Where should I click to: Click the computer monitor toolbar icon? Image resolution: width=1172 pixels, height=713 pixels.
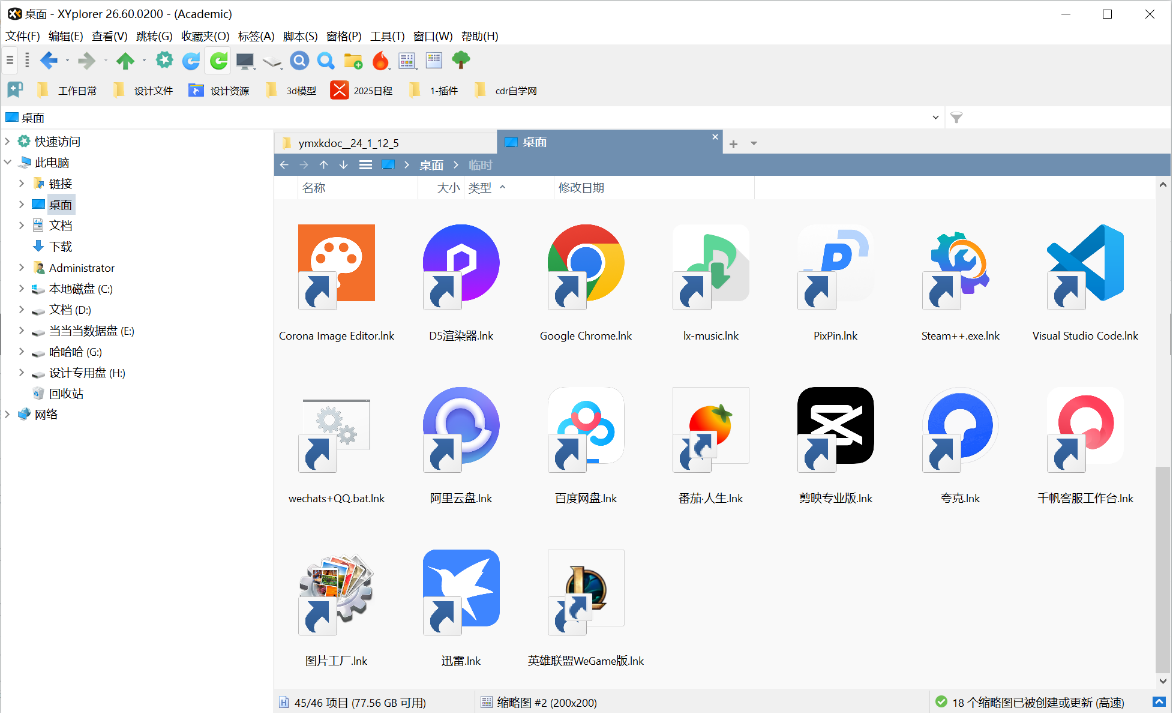click(245, 61)
